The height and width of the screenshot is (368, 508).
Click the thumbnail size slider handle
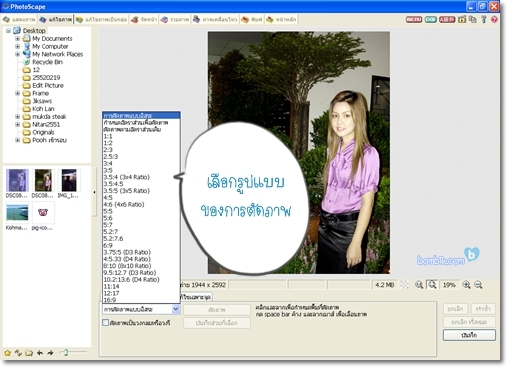point(66,352)
